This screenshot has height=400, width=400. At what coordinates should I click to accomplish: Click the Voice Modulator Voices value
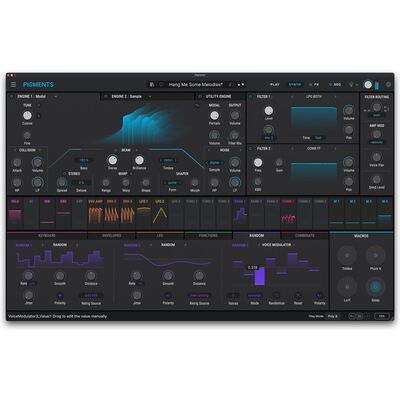tap(233, 295)
